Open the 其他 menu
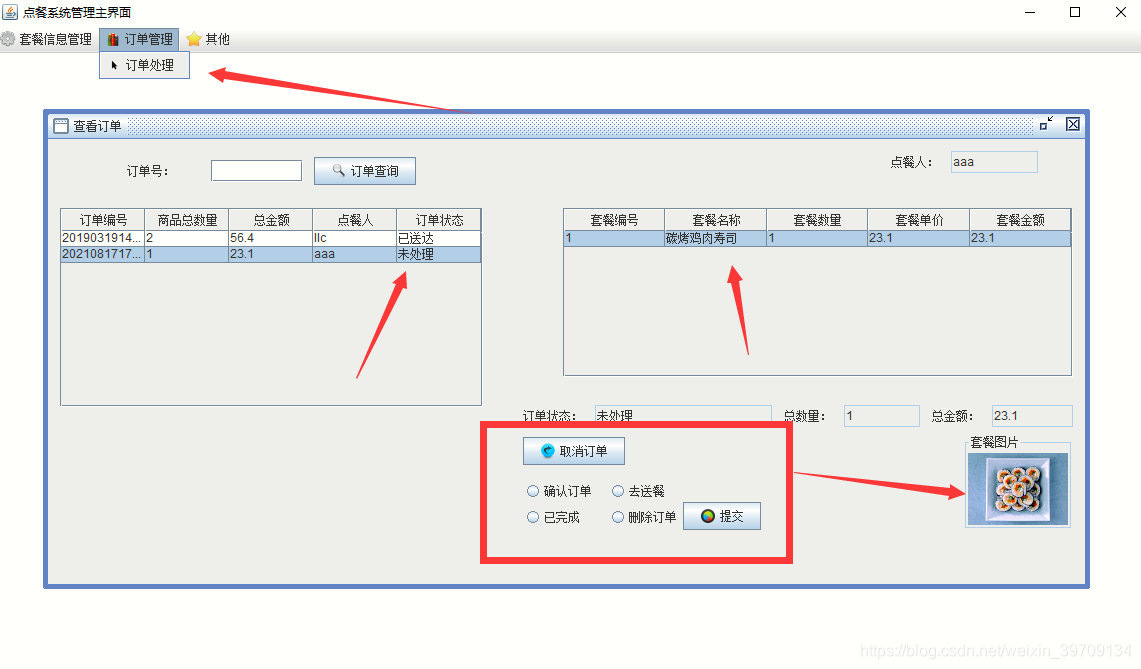Viewport: 1141px width, 669px height. (x=208, y=39)
